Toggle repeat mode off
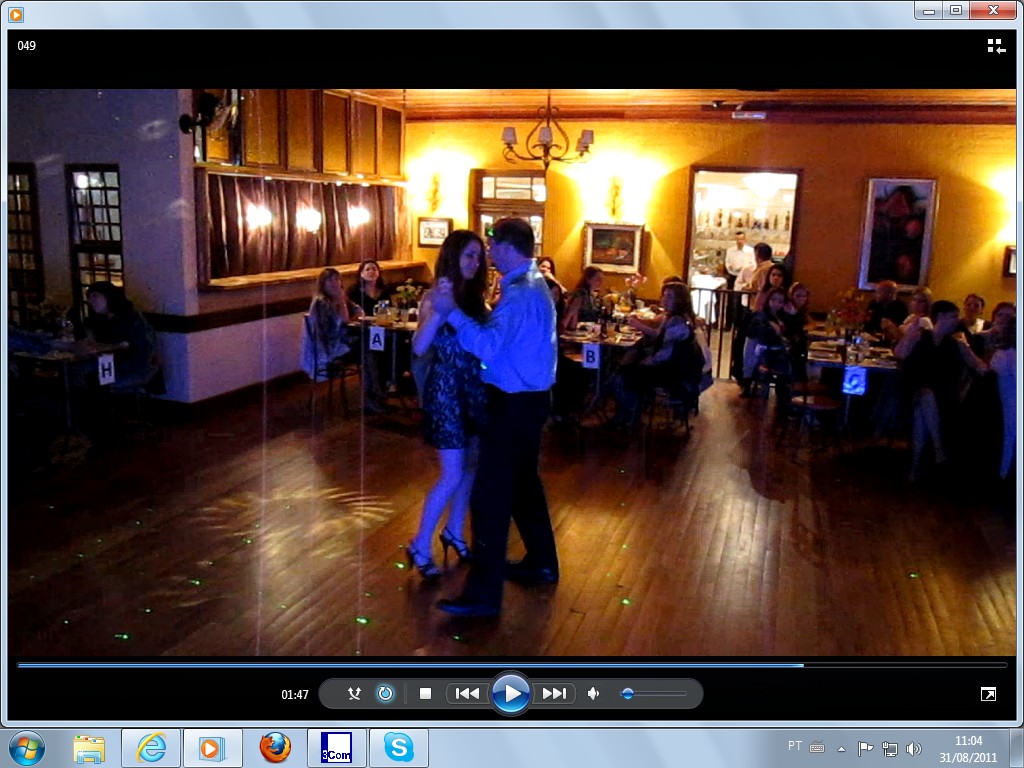The width and height of the screenshot is (1024, 768). [385, 693]
